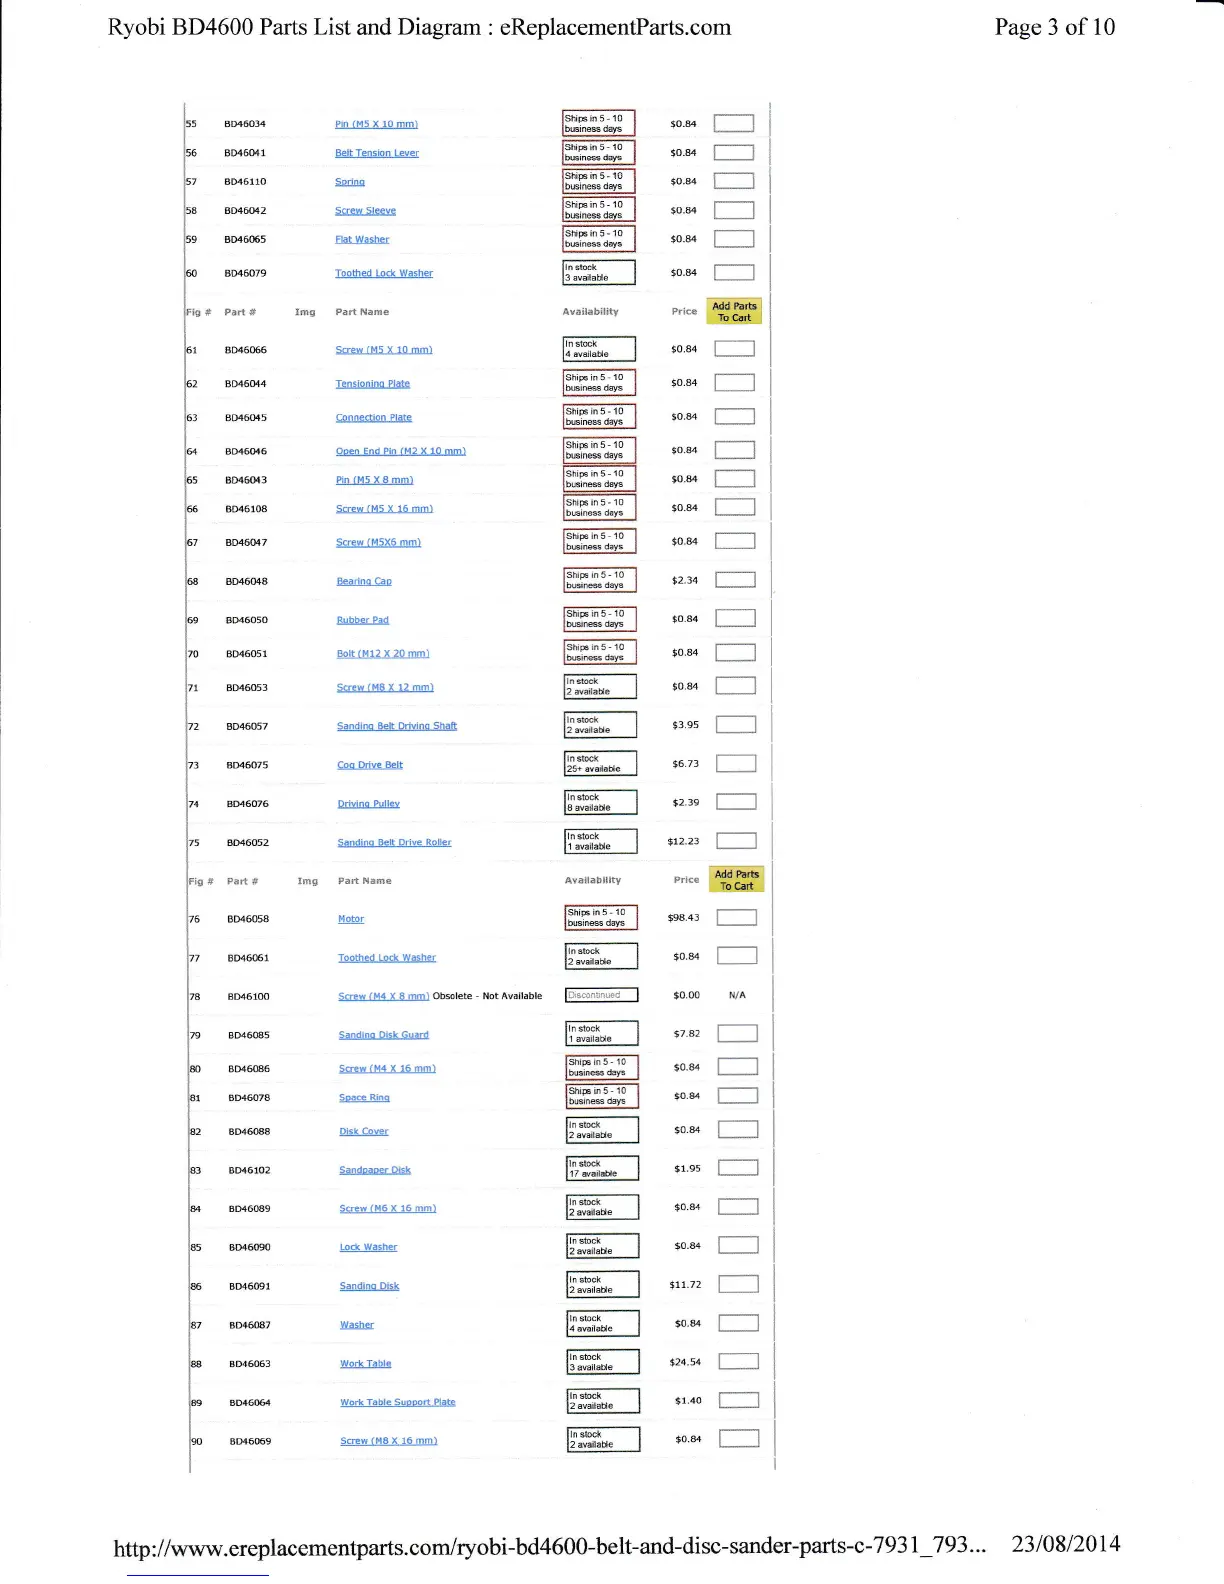Click the first Add Parts To Cart button

click(x=735, y=311)
